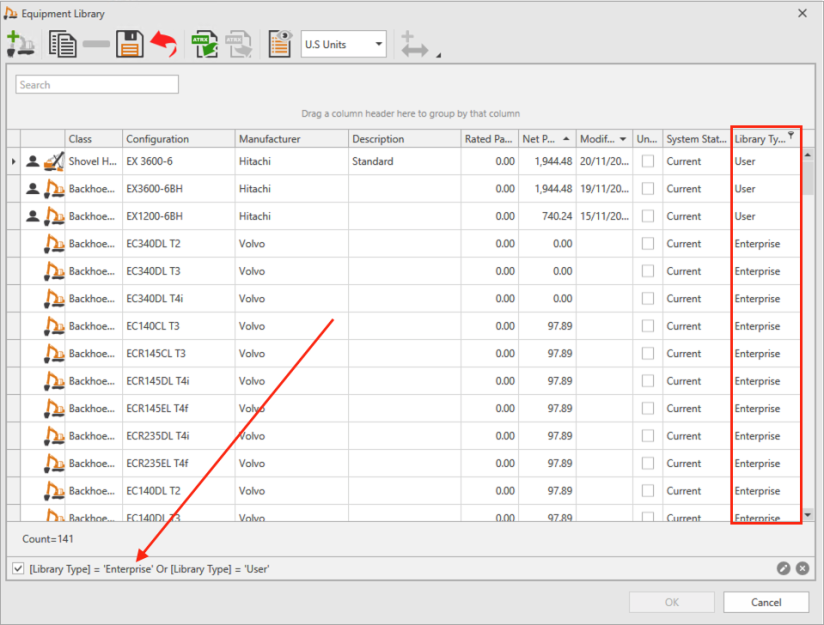The image size is (824, 625).
Task: Click the grid's vertical scrollbar down arrow
Action: (x=807, y=513)
